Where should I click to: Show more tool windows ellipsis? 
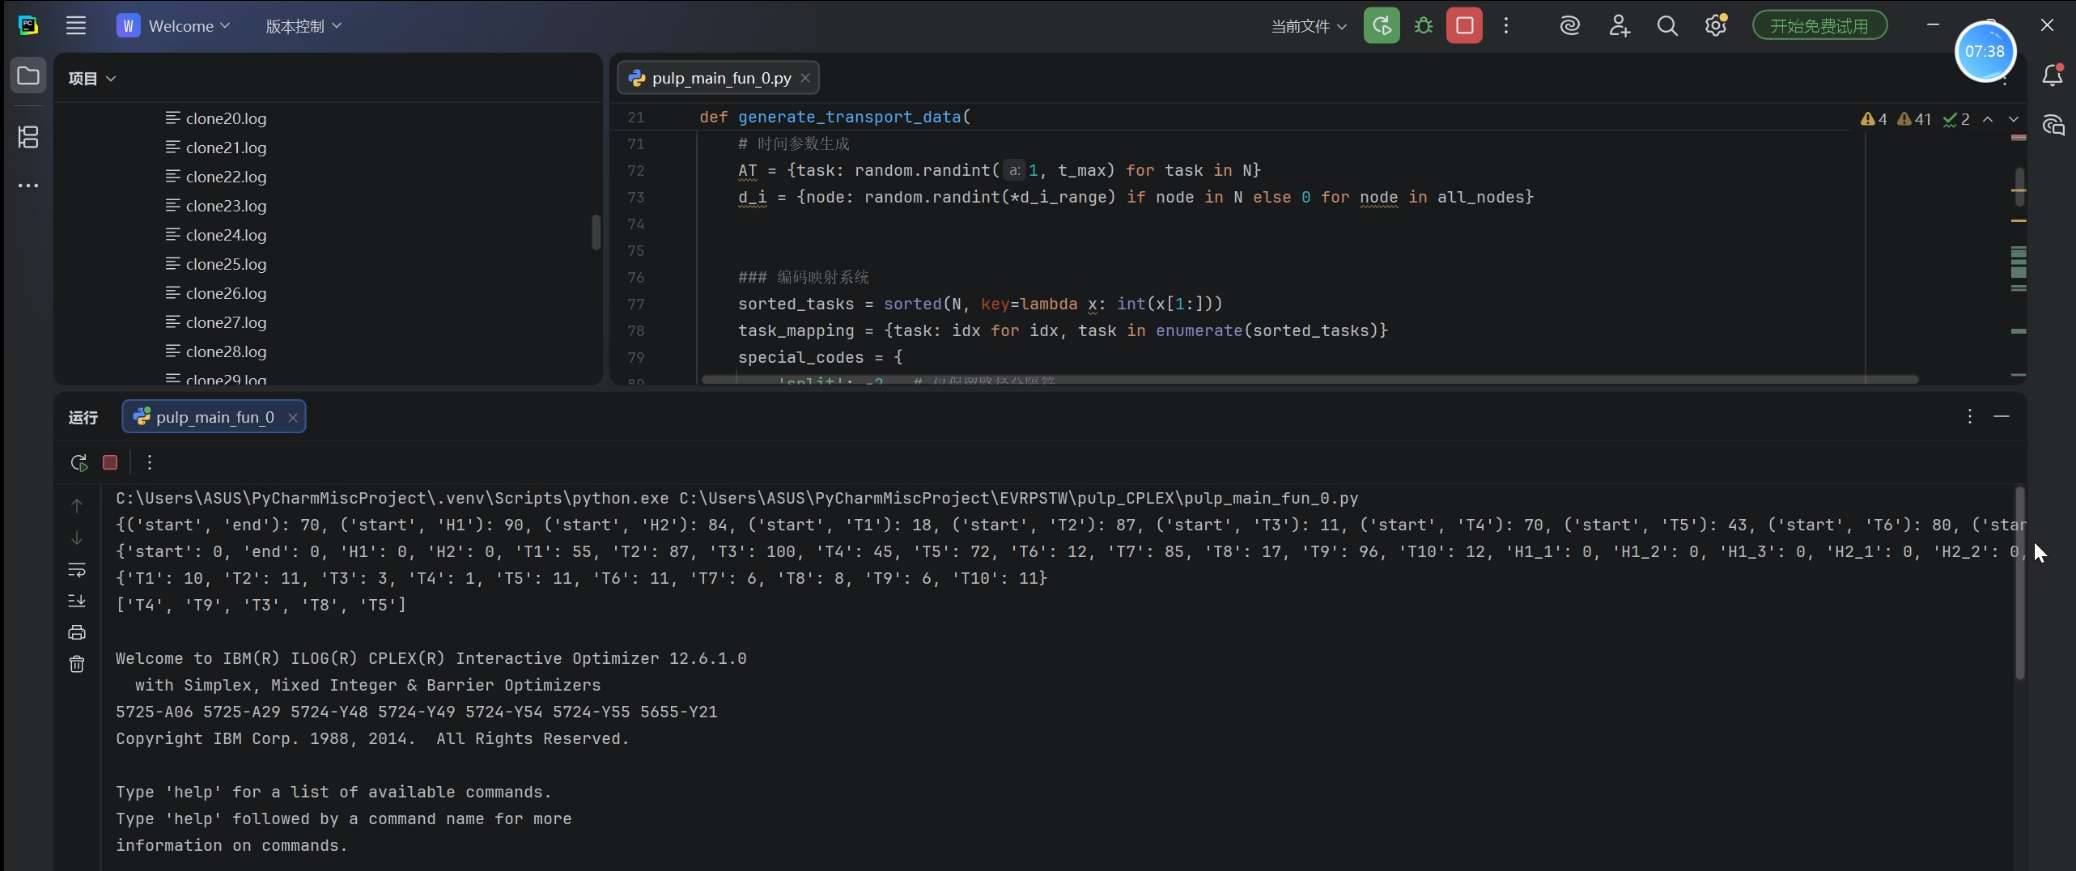pyautogui.click(x=28, y=185)
